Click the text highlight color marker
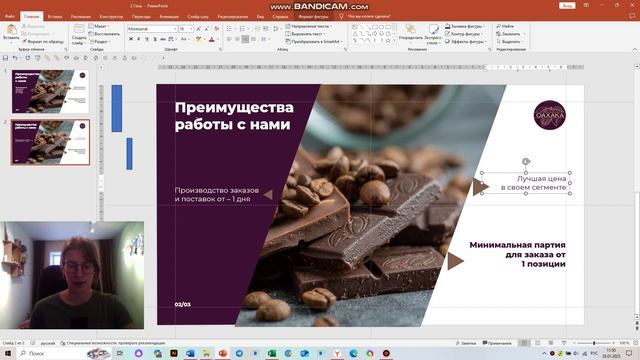 point(198,39)
